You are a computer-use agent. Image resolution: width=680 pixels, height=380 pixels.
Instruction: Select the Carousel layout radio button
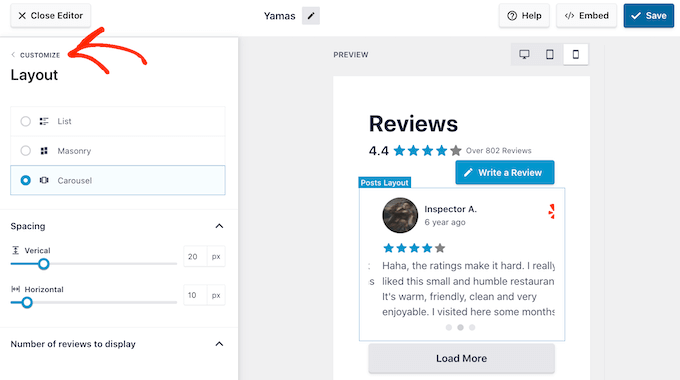coord(26,180)
